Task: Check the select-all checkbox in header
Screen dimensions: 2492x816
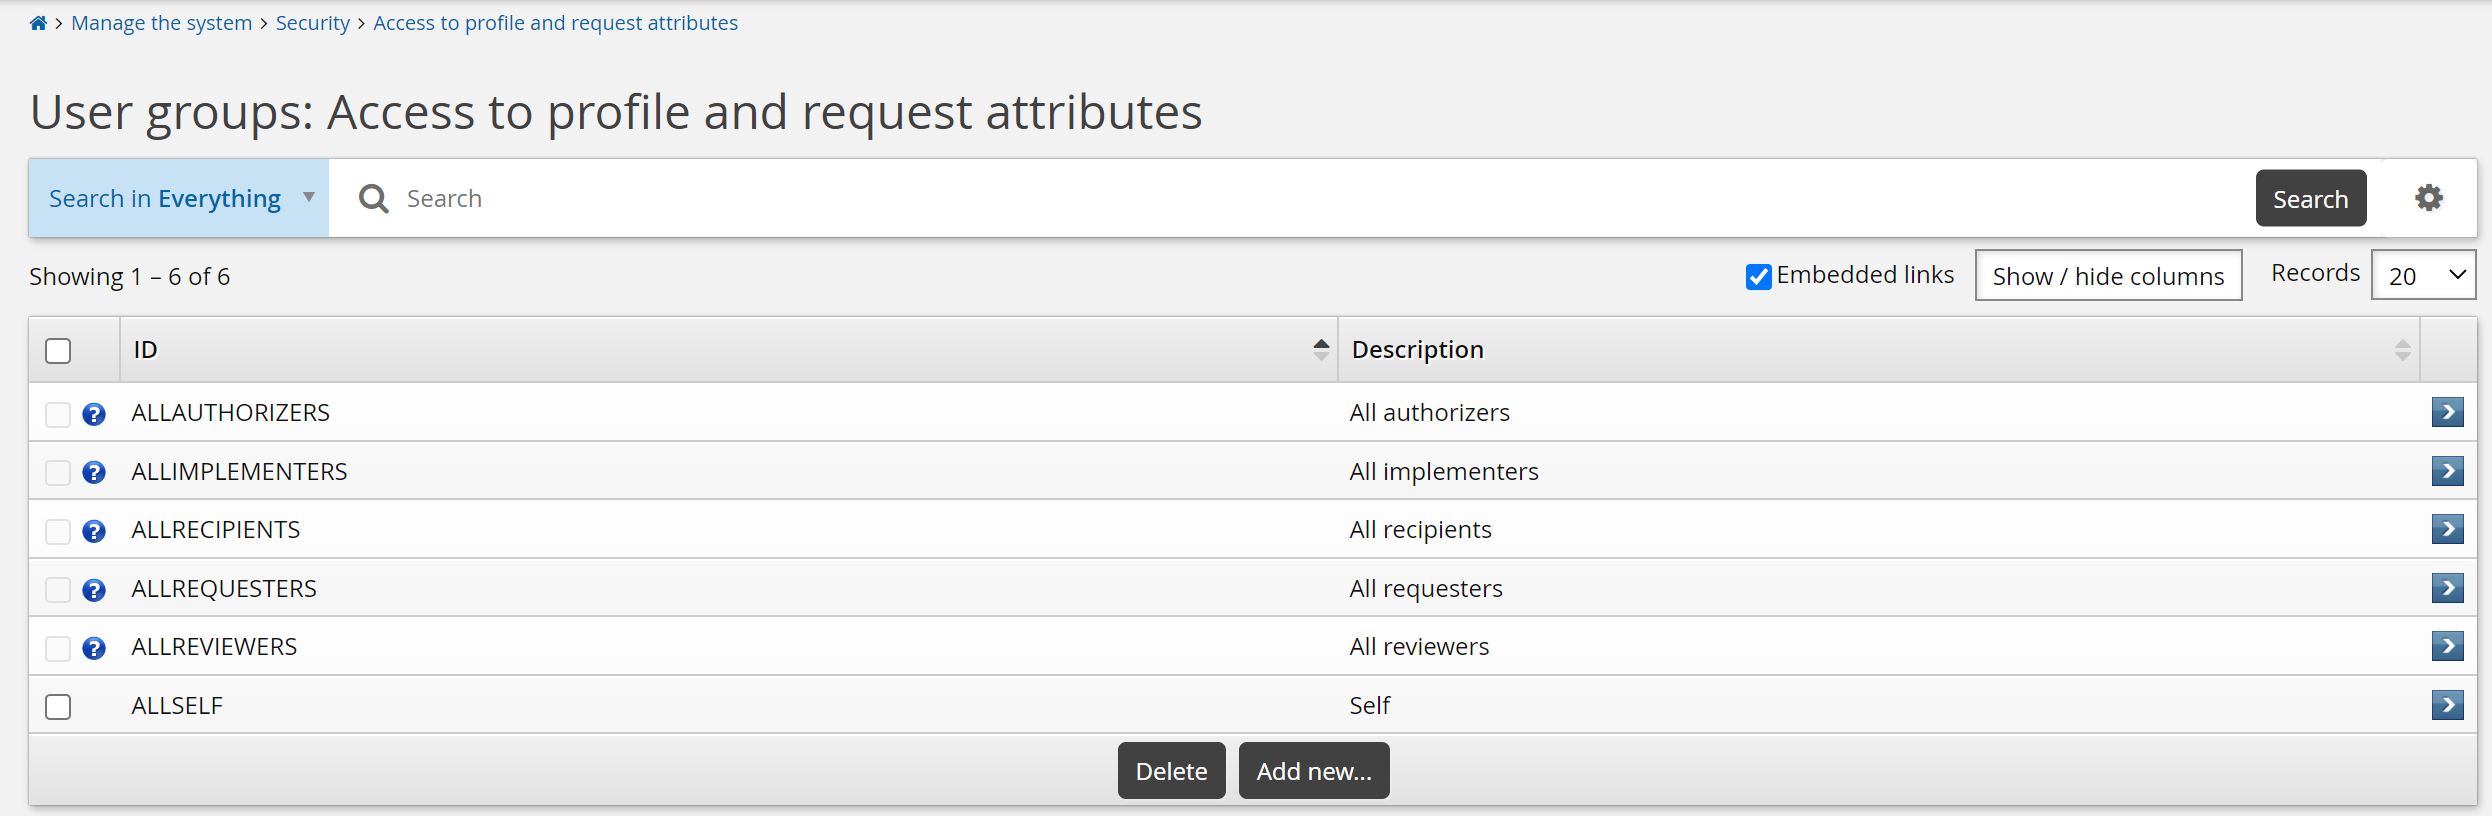Action: point(58,351)
